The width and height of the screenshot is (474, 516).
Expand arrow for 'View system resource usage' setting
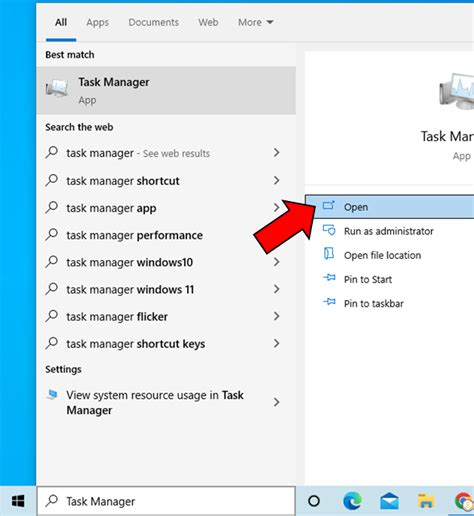[x=276, y=402]
